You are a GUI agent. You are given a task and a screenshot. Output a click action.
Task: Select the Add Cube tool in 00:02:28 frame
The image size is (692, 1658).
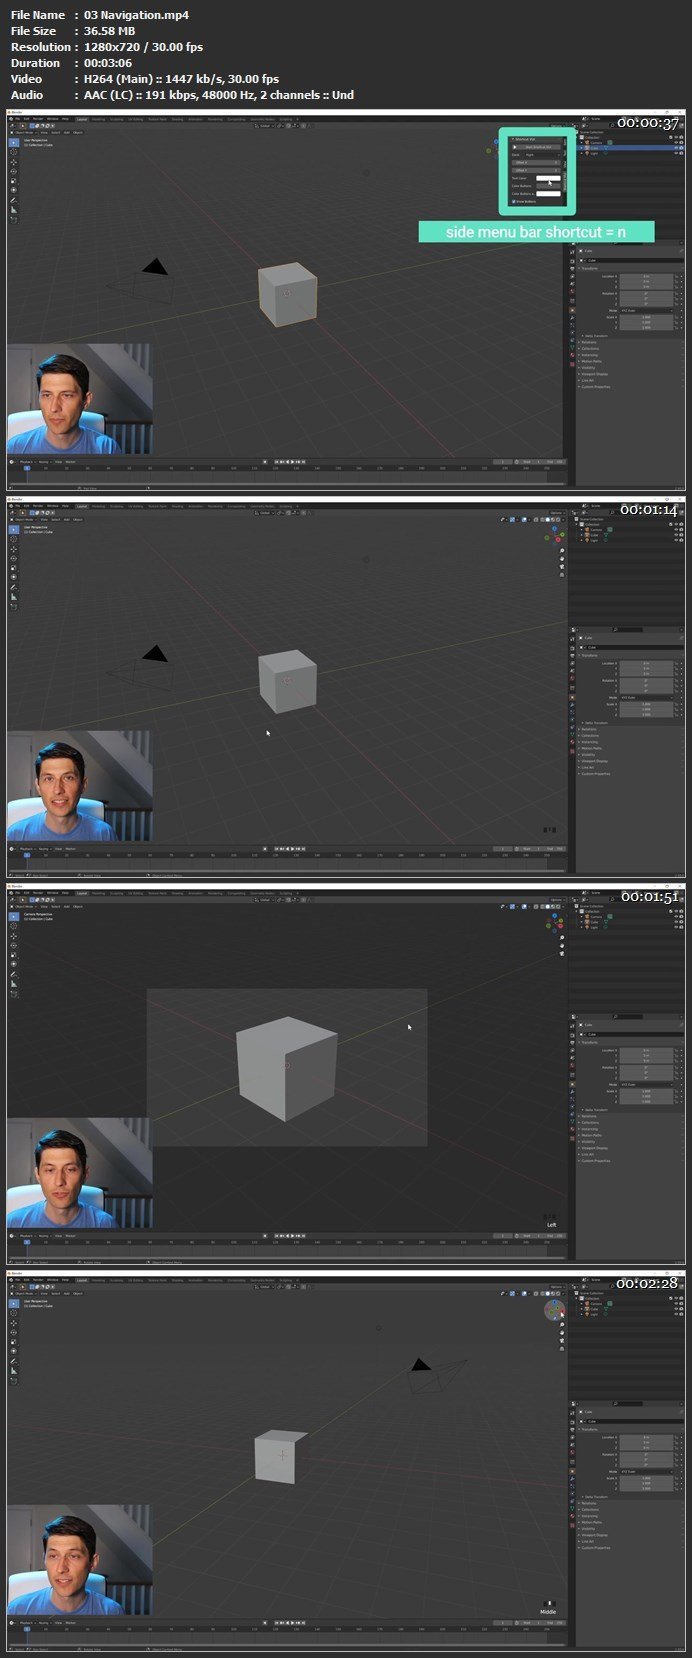pos(13,1381)
